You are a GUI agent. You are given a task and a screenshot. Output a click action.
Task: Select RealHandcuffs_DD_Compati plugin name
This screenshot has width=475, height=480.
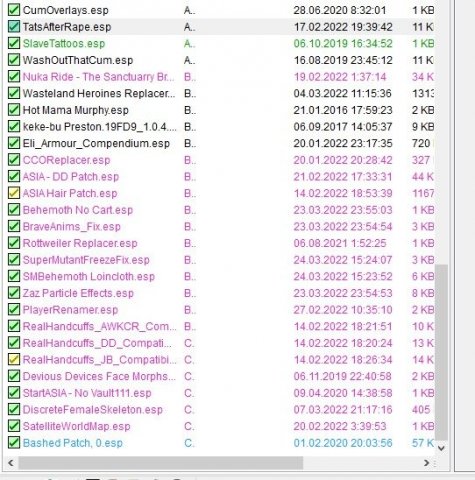click(97, 343)
